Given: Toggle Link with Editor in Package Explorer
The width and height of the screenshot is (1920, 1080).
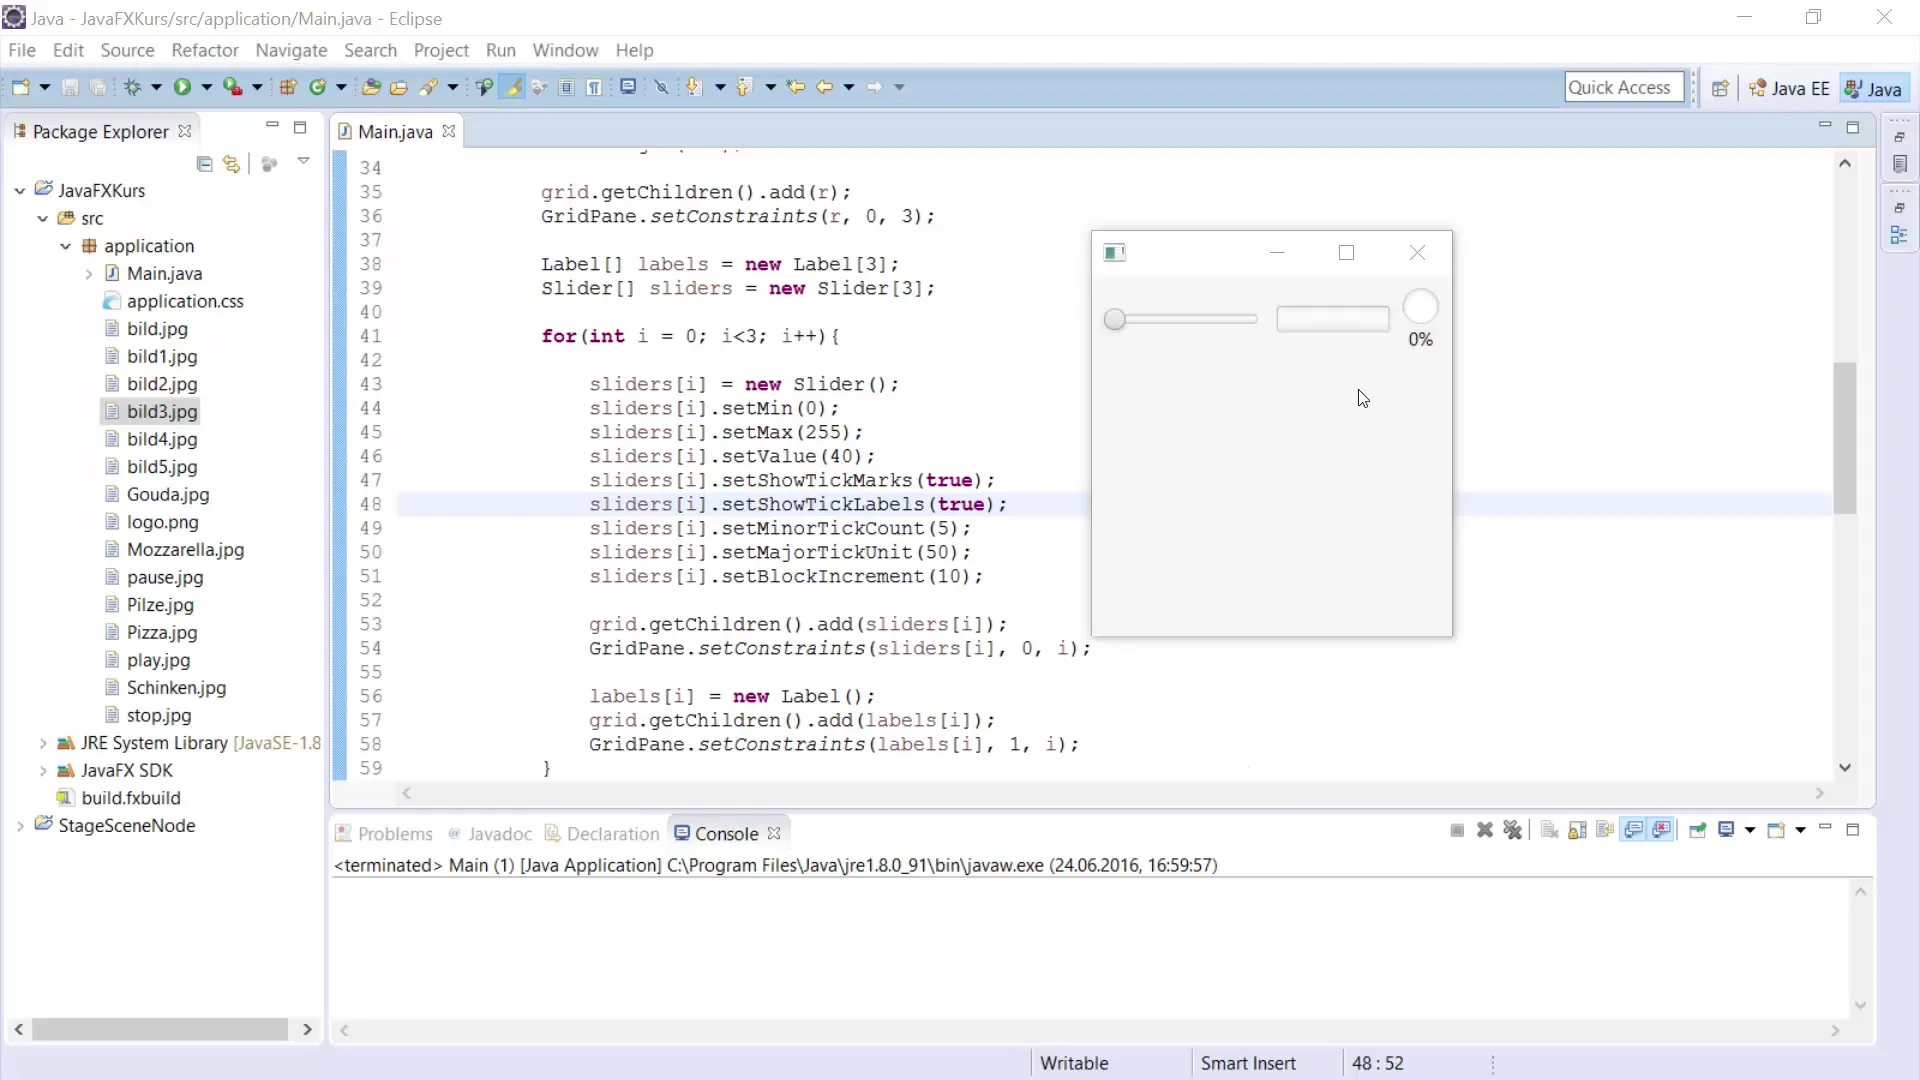Looking at the screenshot, I should point(232,164).
